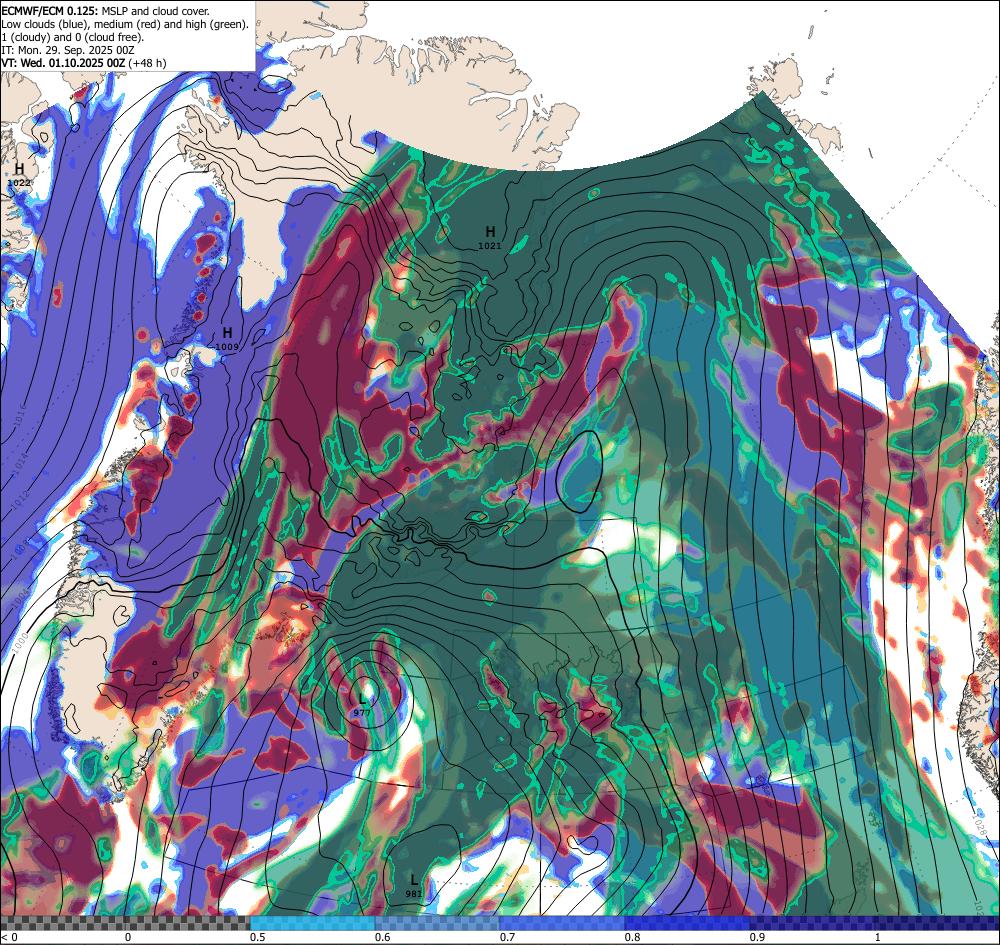The width and height of the screenshot is (1000, 945).
Task: Click the '(+48 h)' forecast offset text
Action: tap(147, 62)
